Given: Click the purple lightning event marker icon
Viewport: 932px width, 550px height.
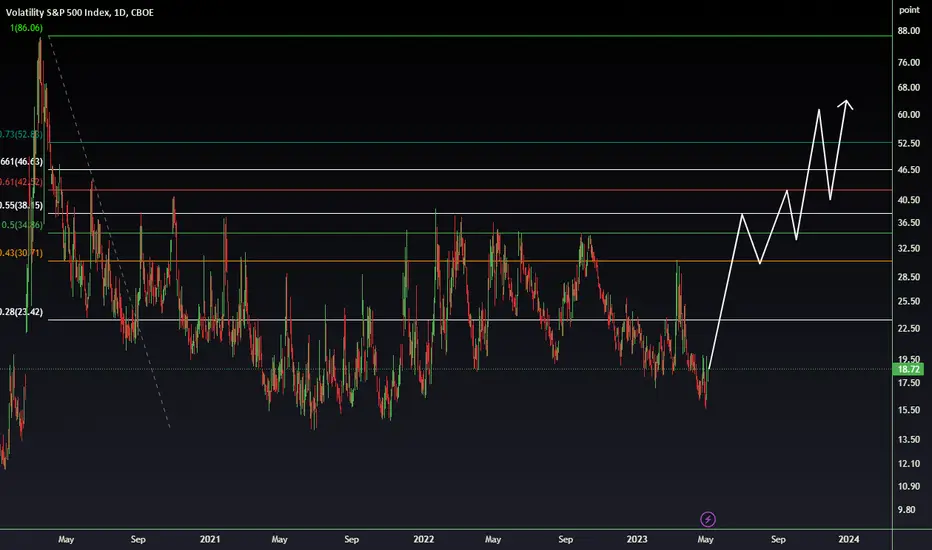Looking at the screenshot, I should (707, 519).
